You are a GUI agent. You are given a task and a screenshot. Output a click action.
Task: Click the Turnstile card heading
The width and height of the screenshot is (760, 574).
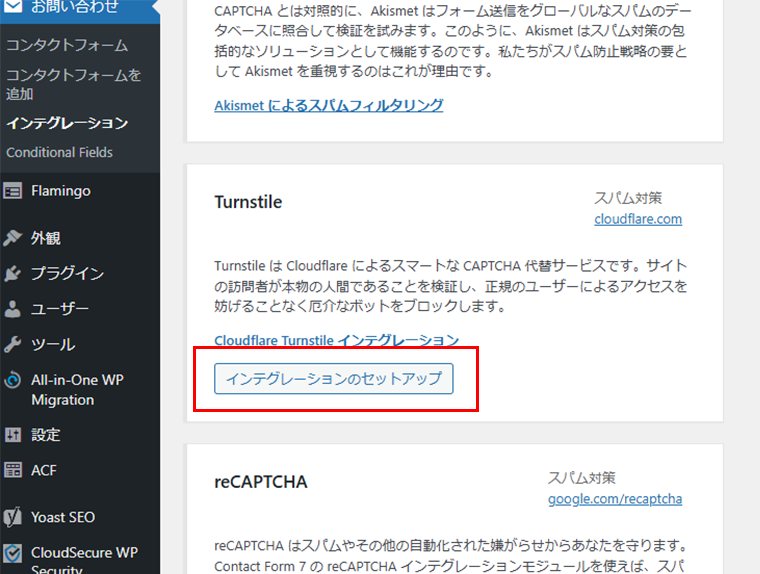(248, 202)
